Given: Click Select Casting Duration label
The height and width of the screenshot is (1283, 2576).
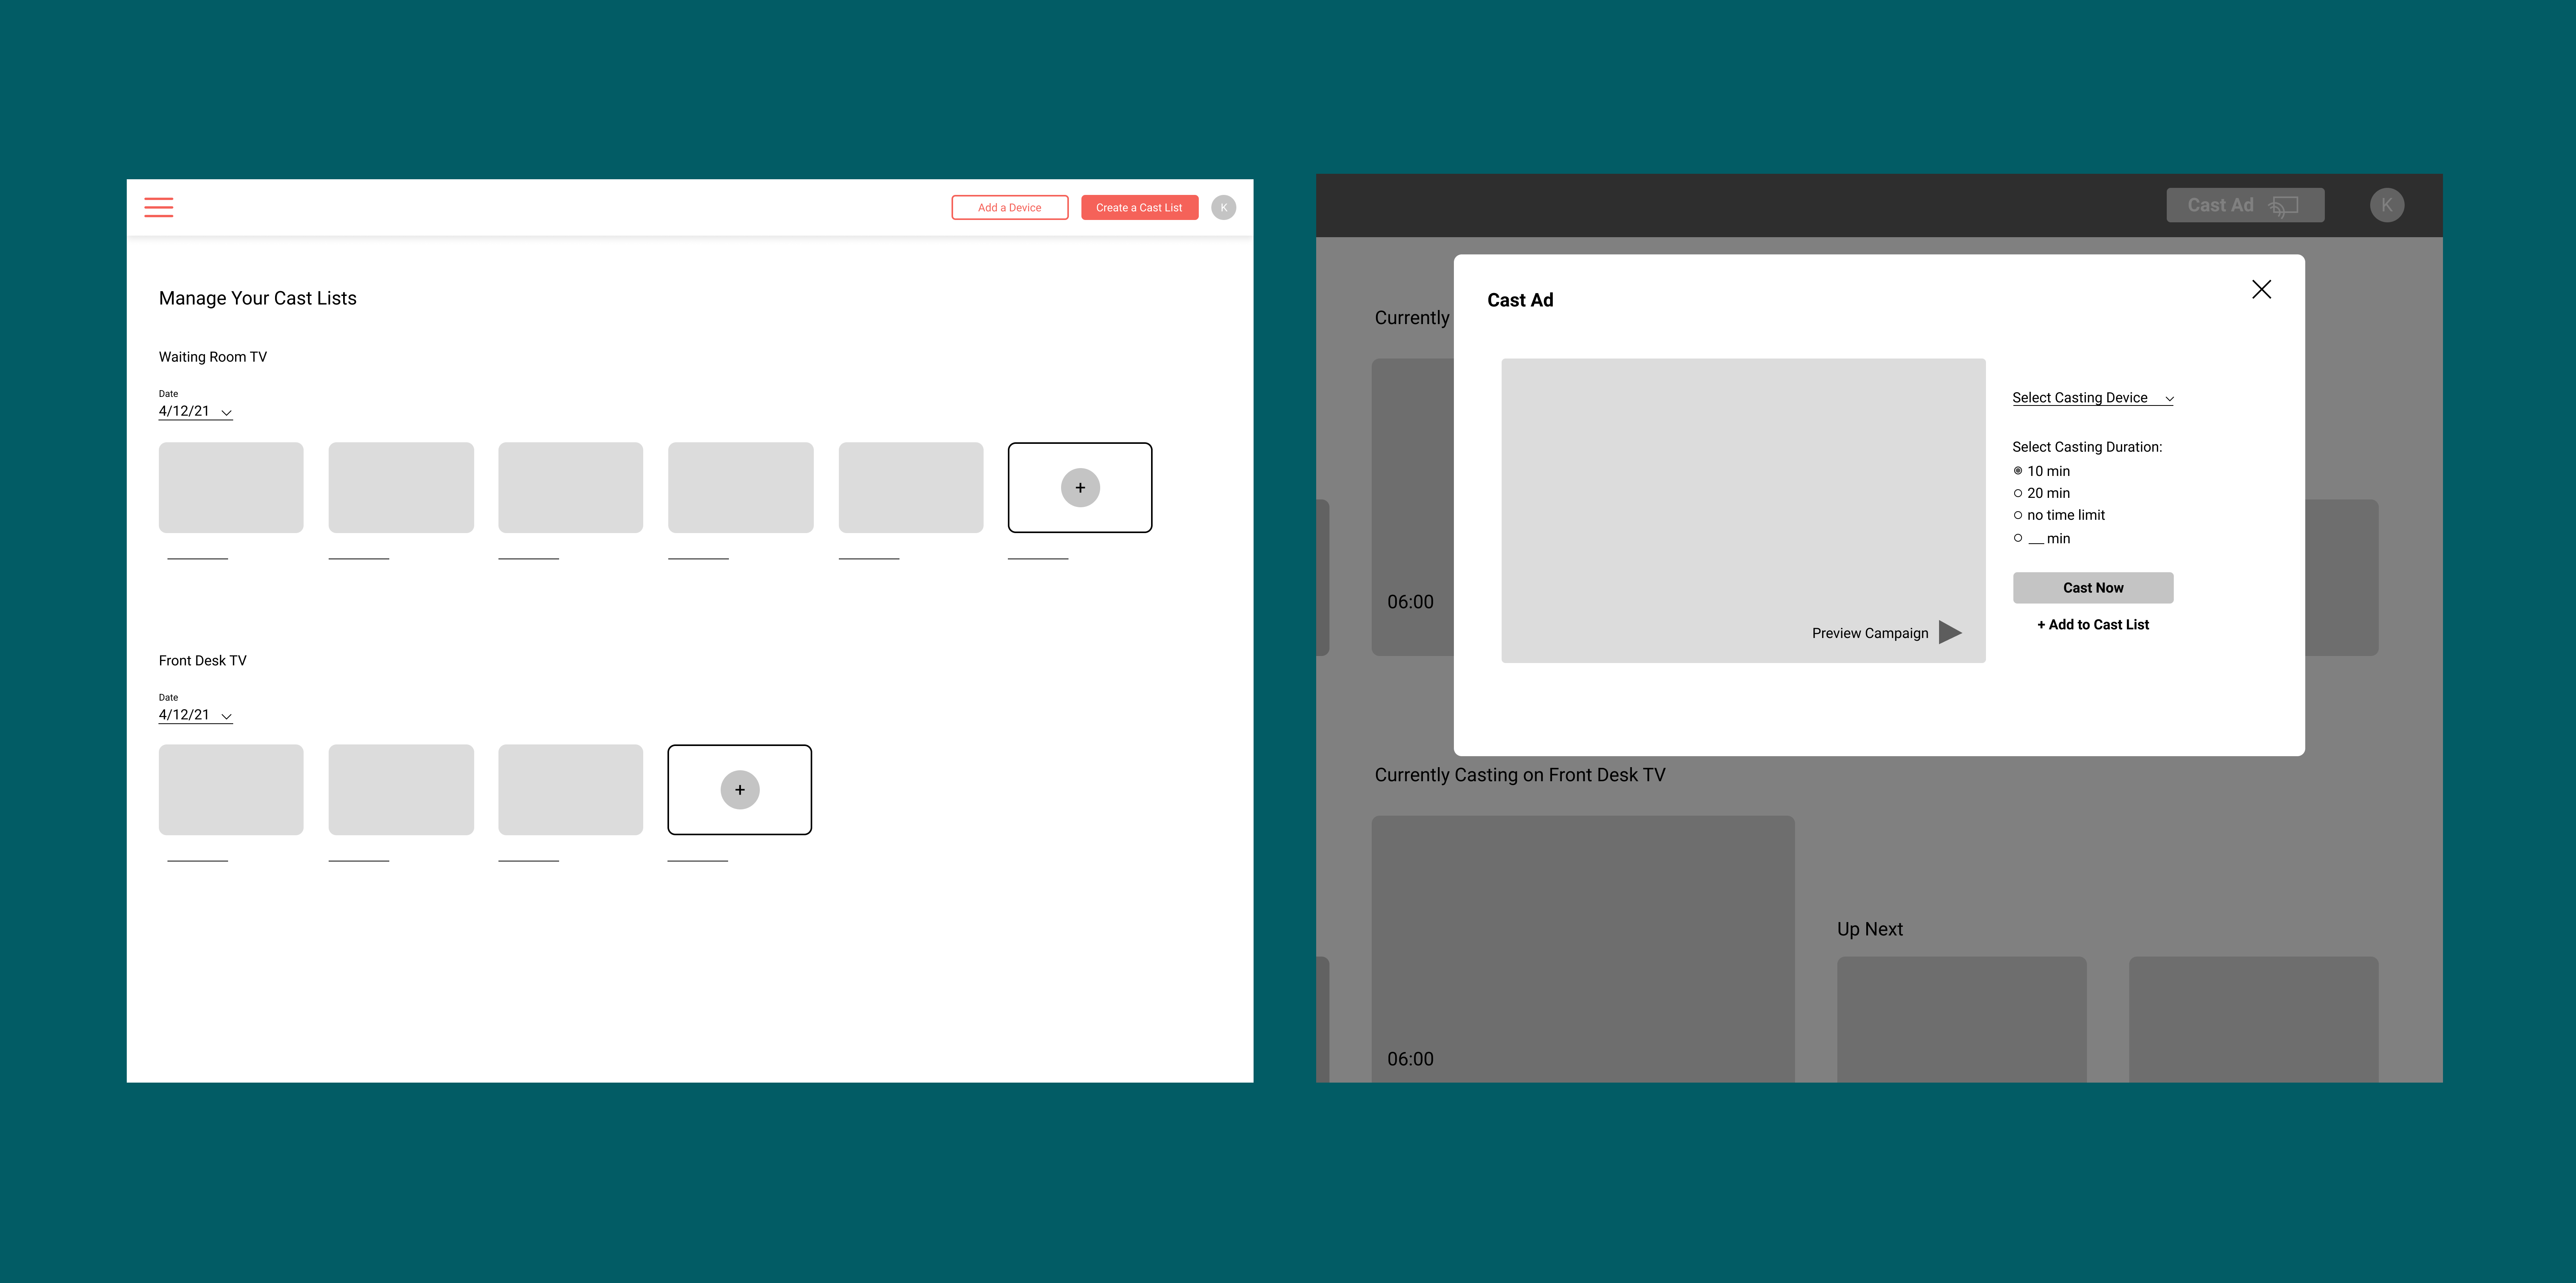Looking at the screenshot, I should tap(2086, 447).
